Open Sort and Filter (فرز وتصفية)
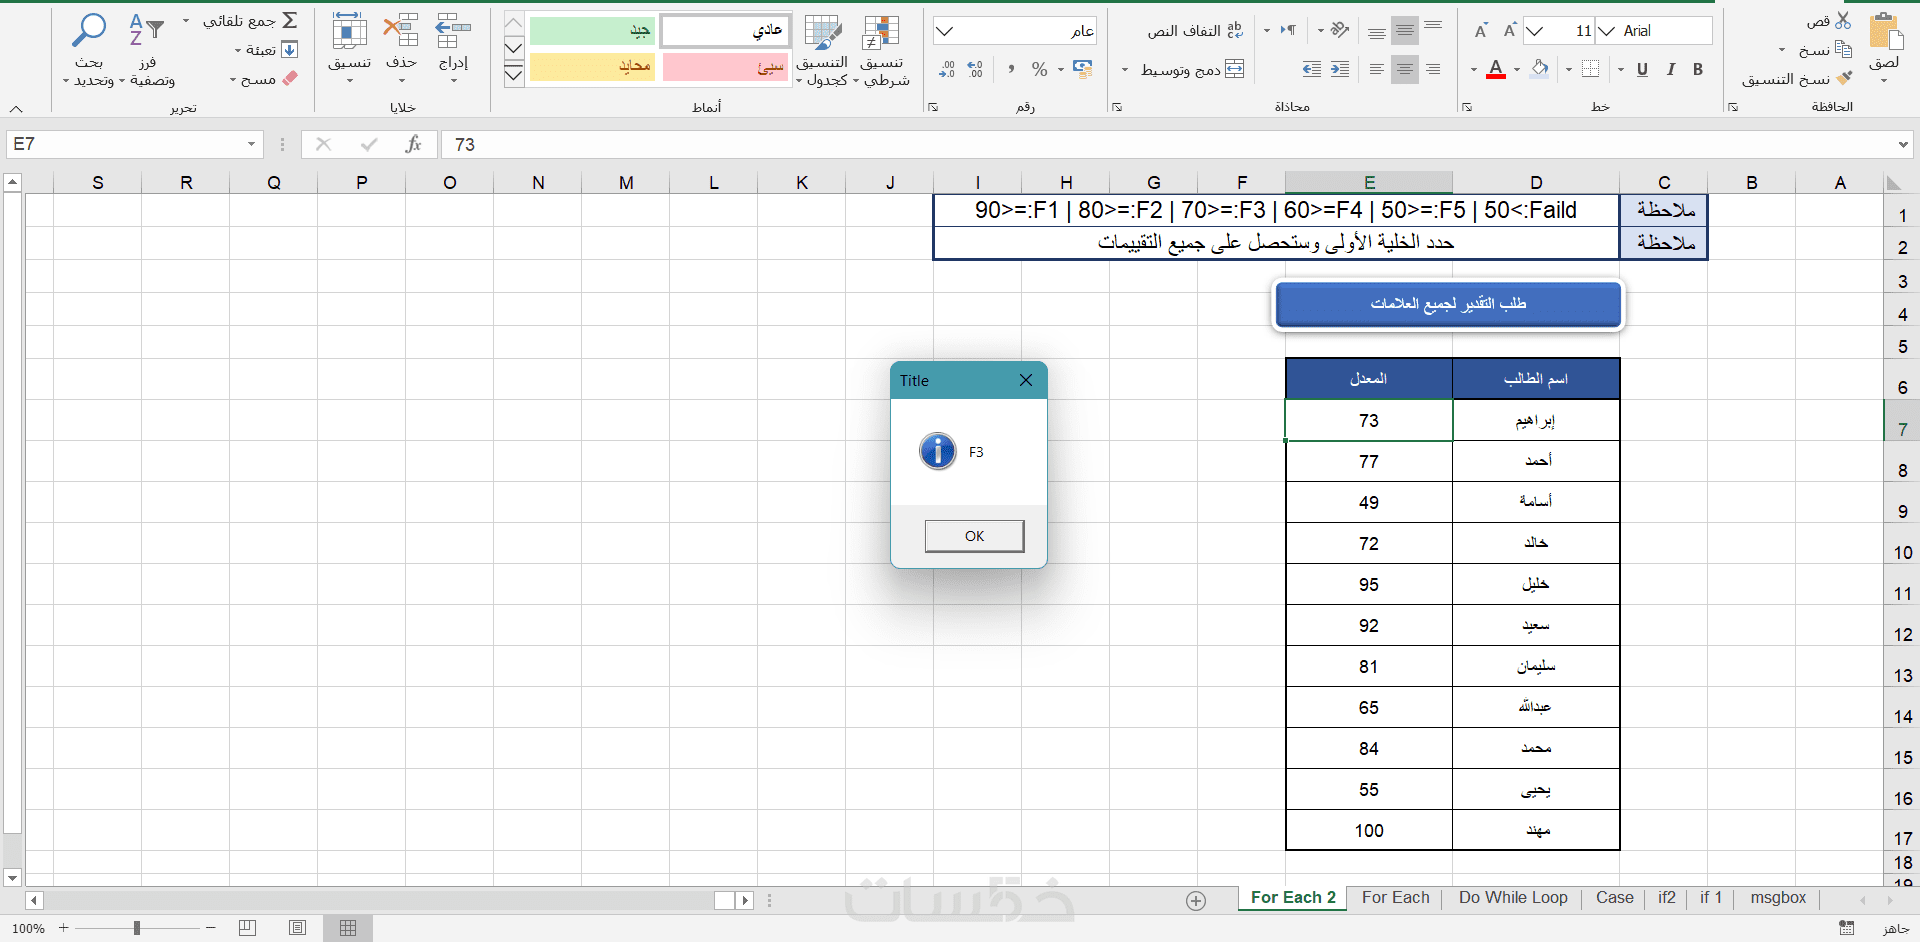1920x942 pixels. pos(147,50)
